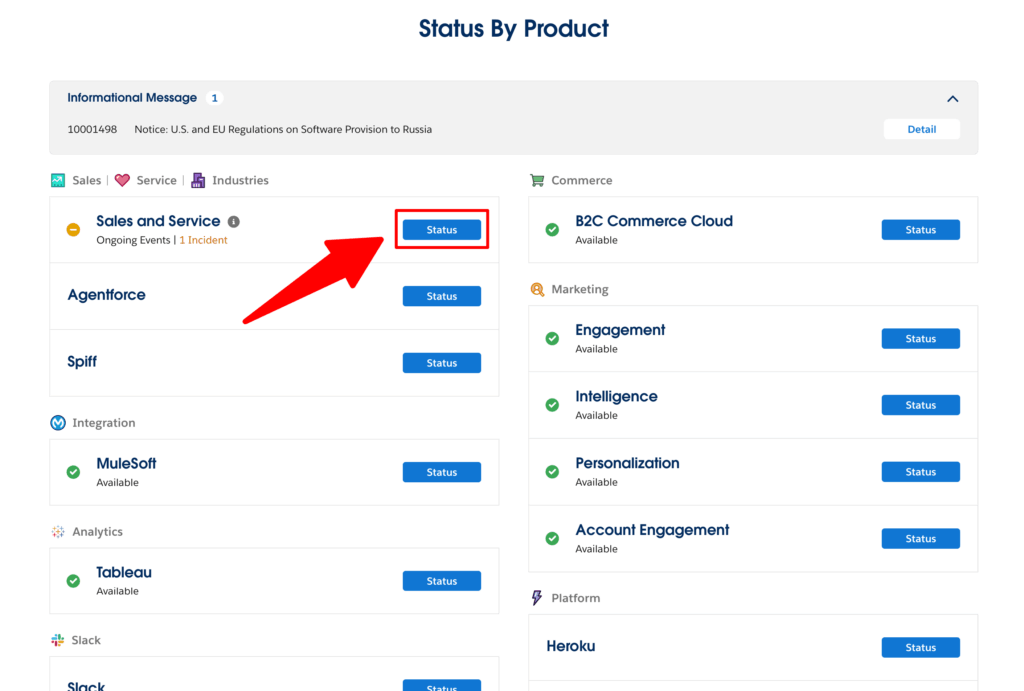Click the Engagement product name
This screenshot has width=1024, height=691.
coord(620,330)
